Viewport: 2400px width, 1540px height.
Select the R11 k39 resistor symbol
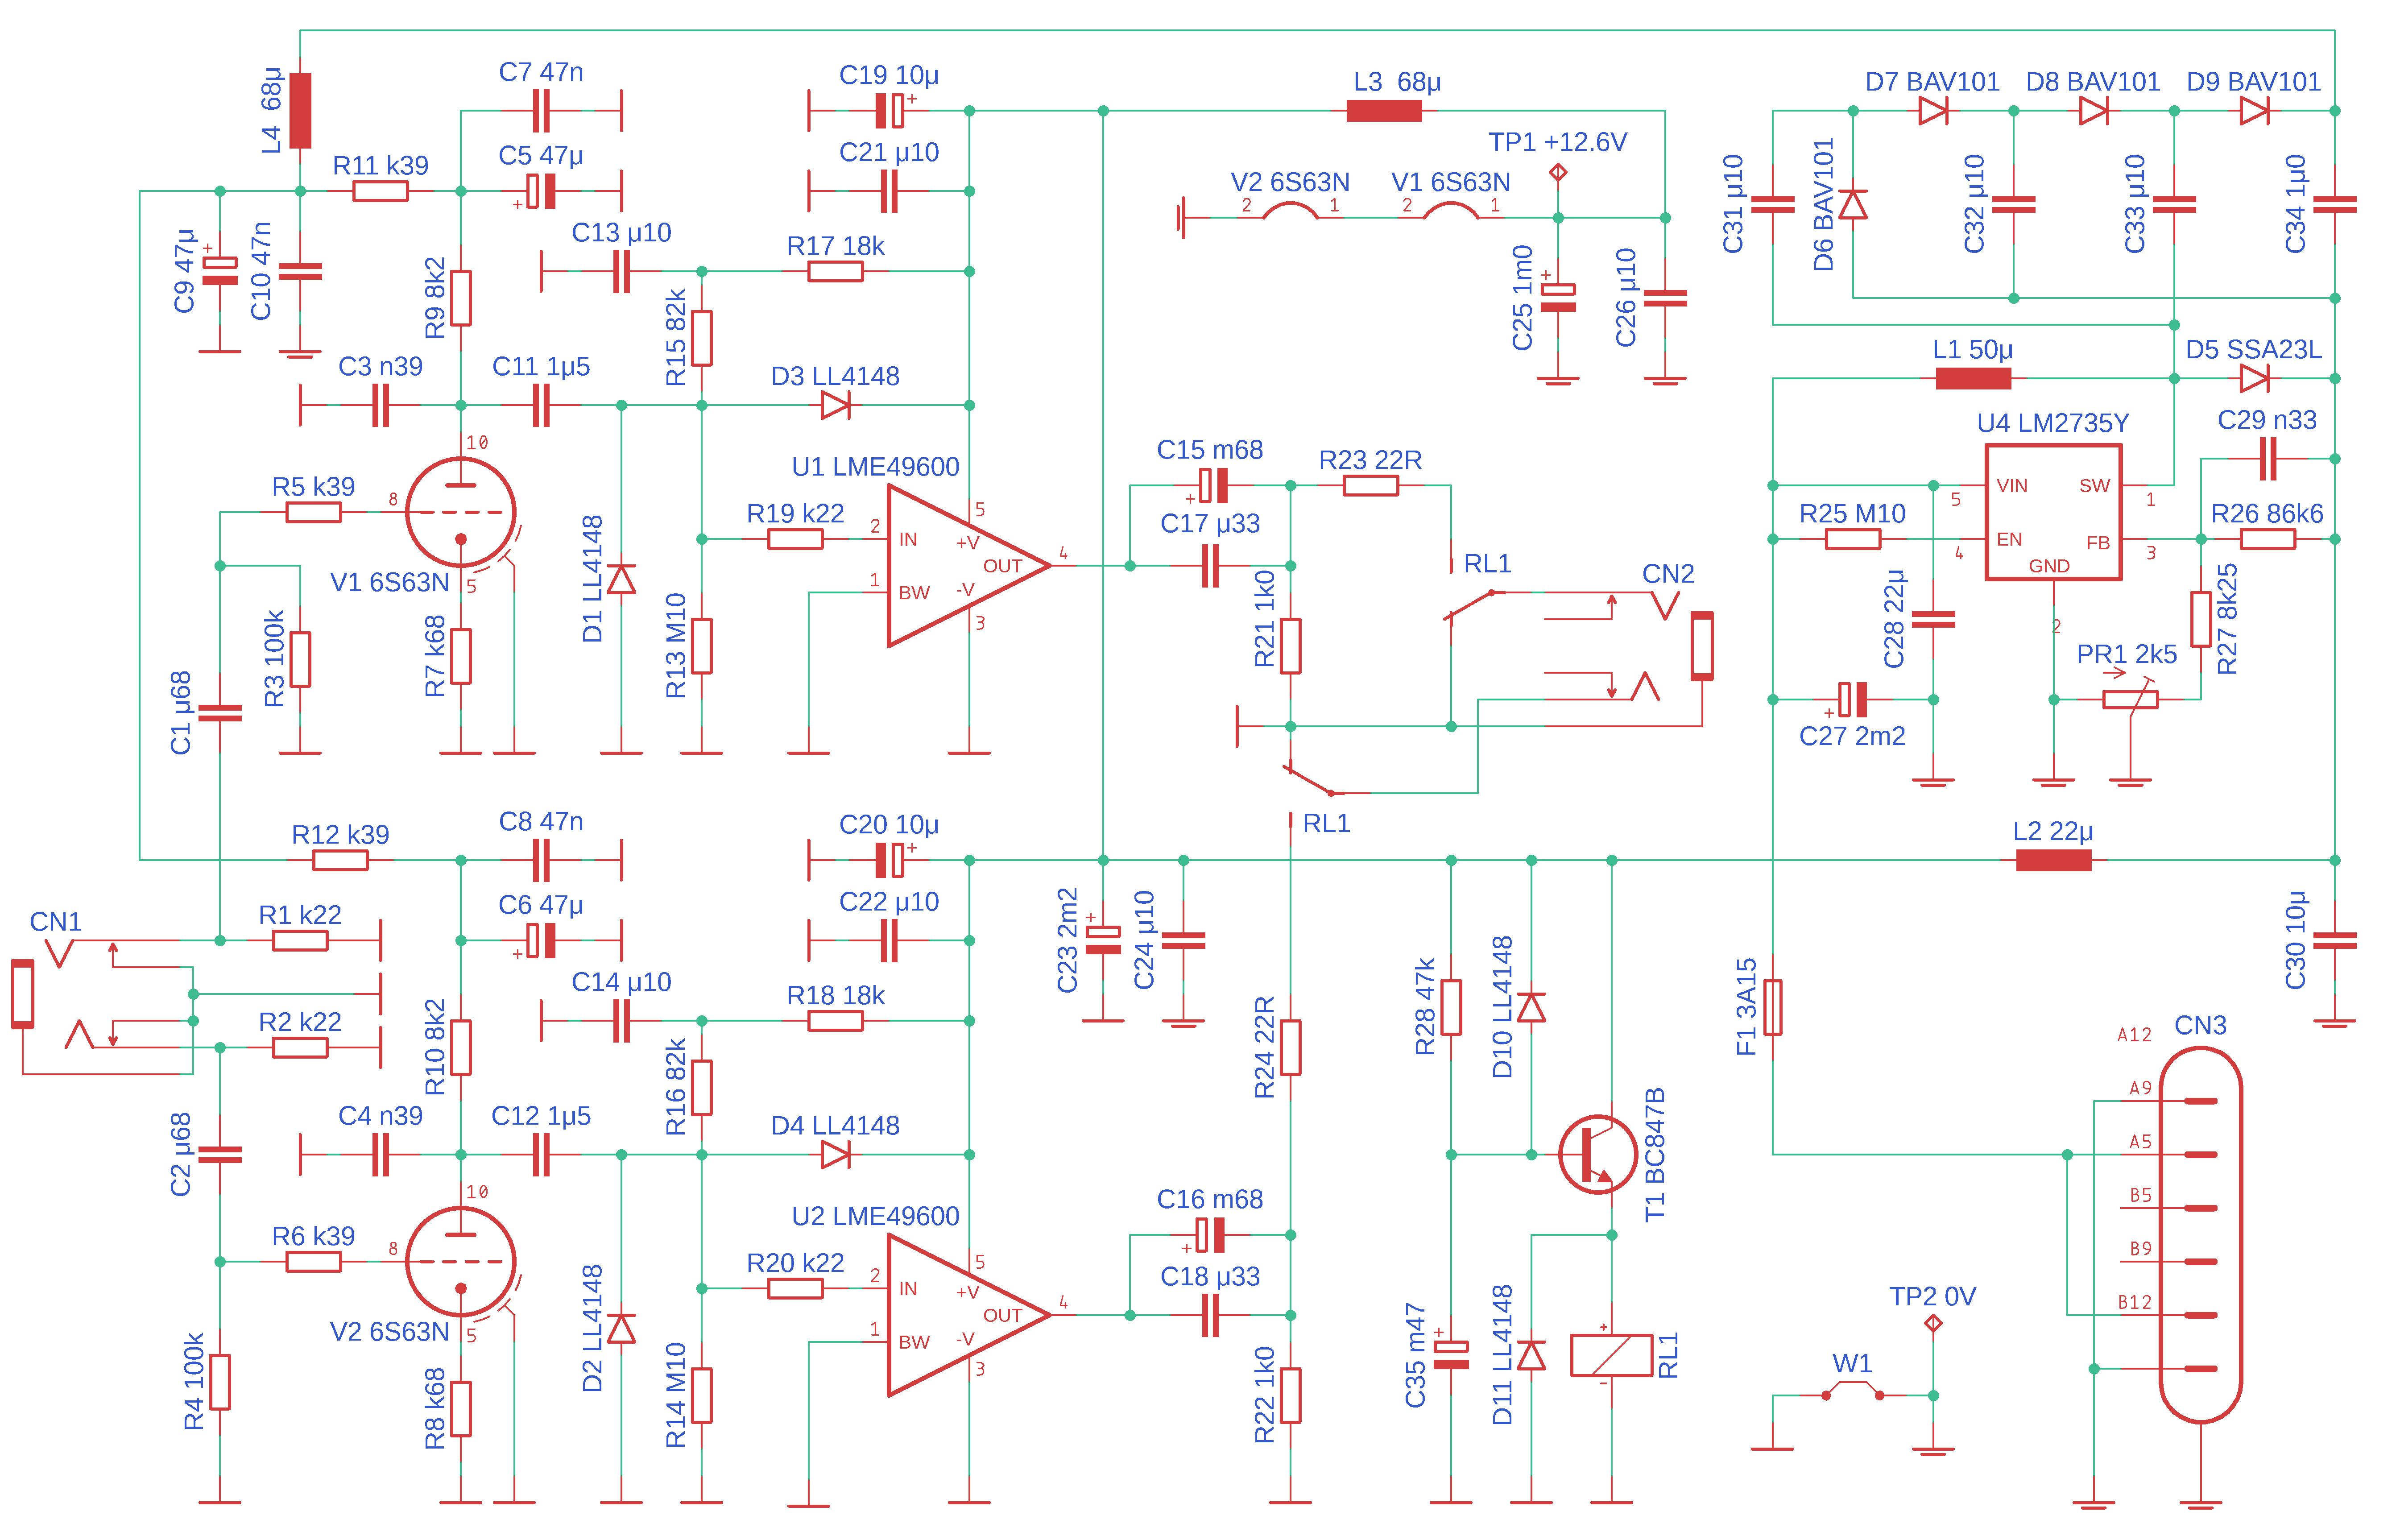coord(381,191)
